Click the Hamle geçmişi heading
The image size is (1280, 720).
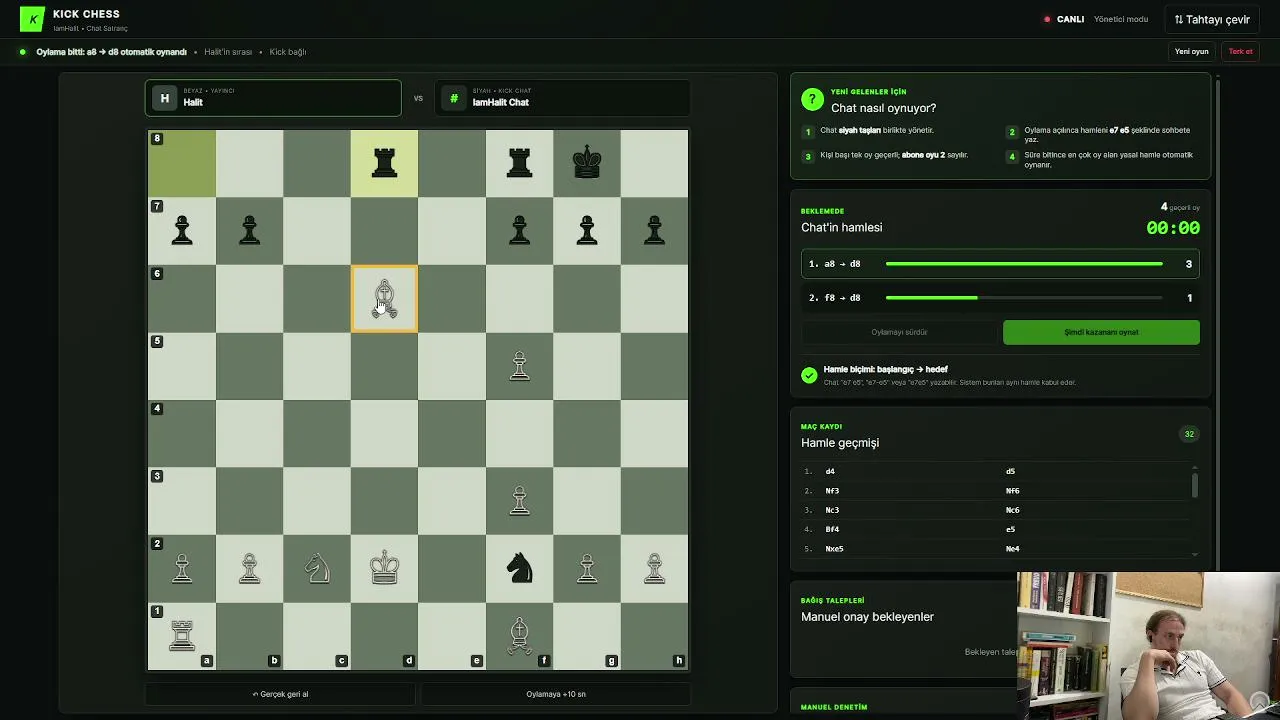click(840, 443)
